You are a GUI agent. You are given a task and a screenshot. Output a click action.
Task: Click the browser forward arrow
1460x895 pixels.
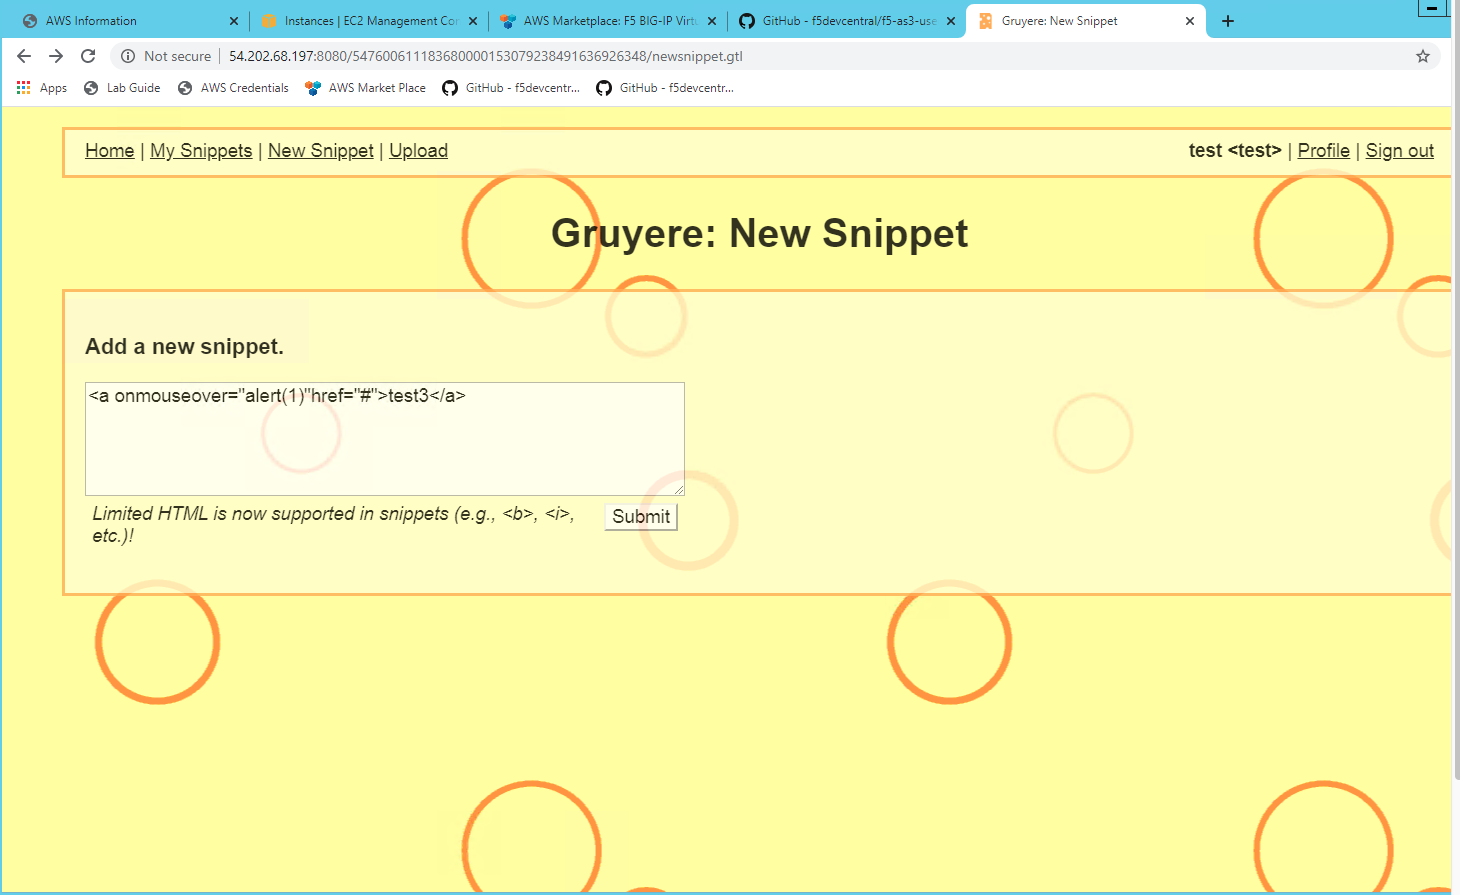[56, 56]
